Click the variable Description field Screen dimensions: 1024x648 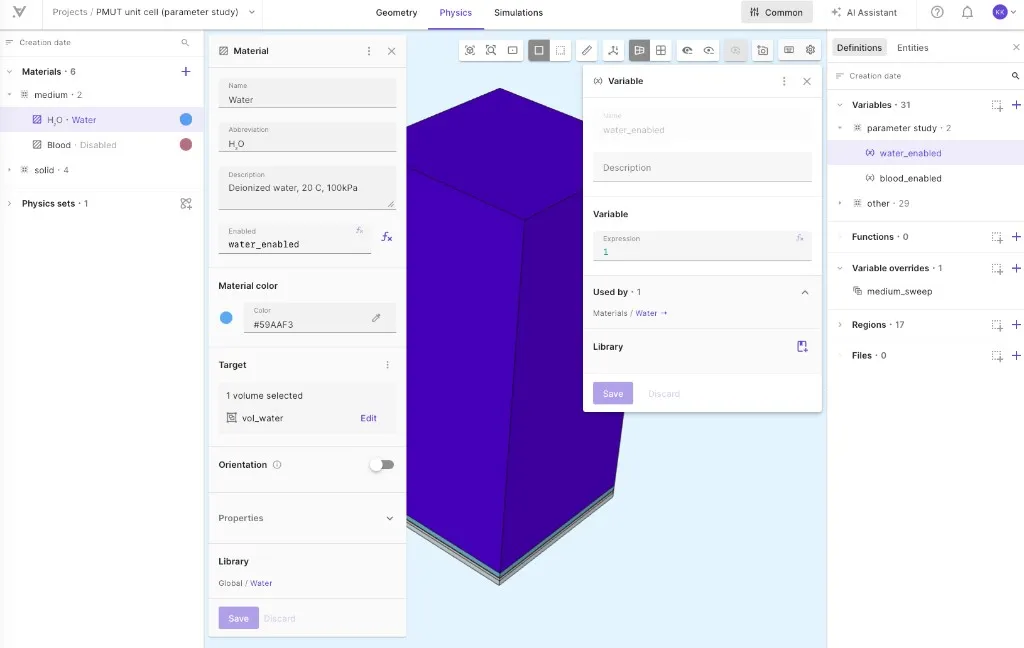click(702, 167)
